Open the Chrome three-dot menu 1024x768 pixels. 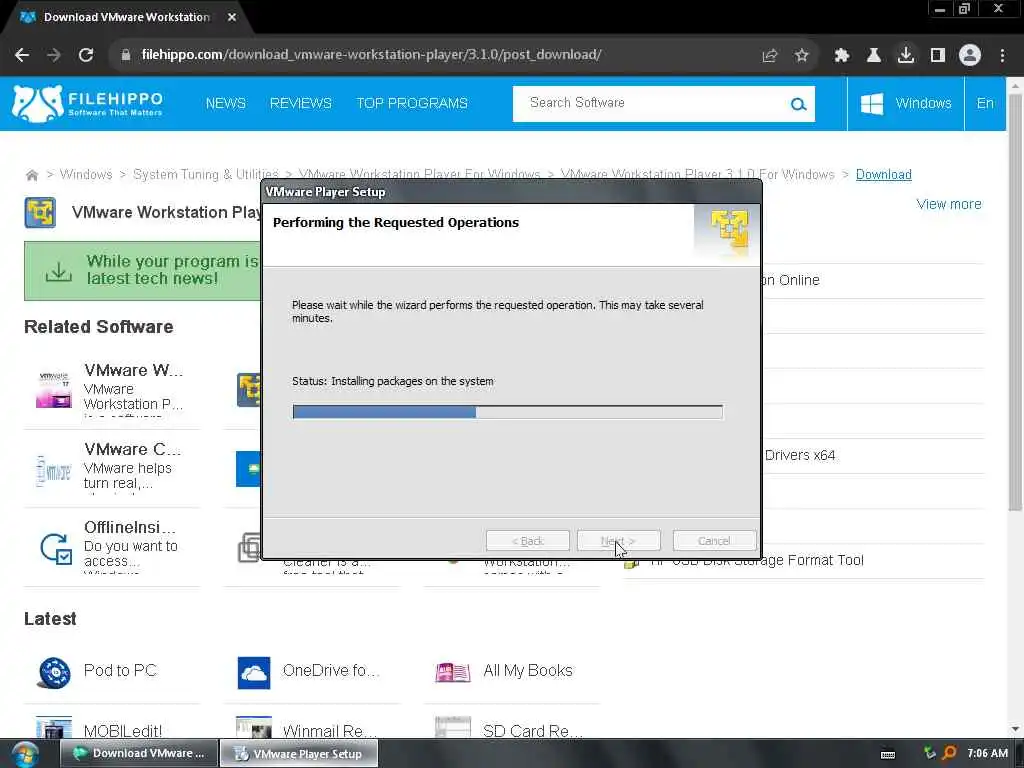(x=1002, y=56)
